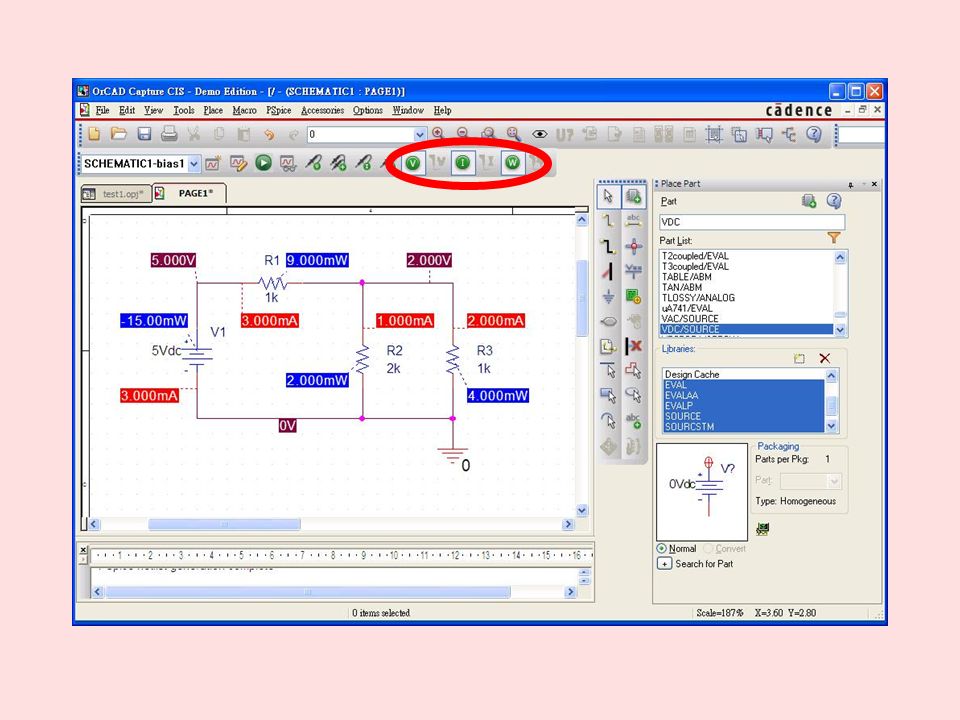The image size is (960, 720).
Task: Remove the selected library with red X
Action: click(x=825, y=358)
